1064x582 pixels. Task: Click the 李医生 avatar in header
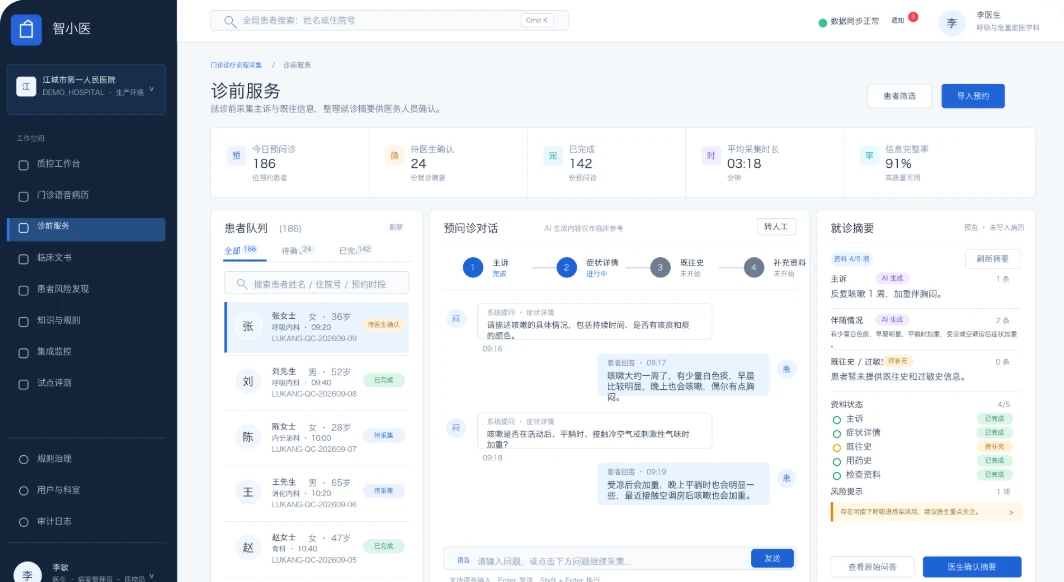951,23
